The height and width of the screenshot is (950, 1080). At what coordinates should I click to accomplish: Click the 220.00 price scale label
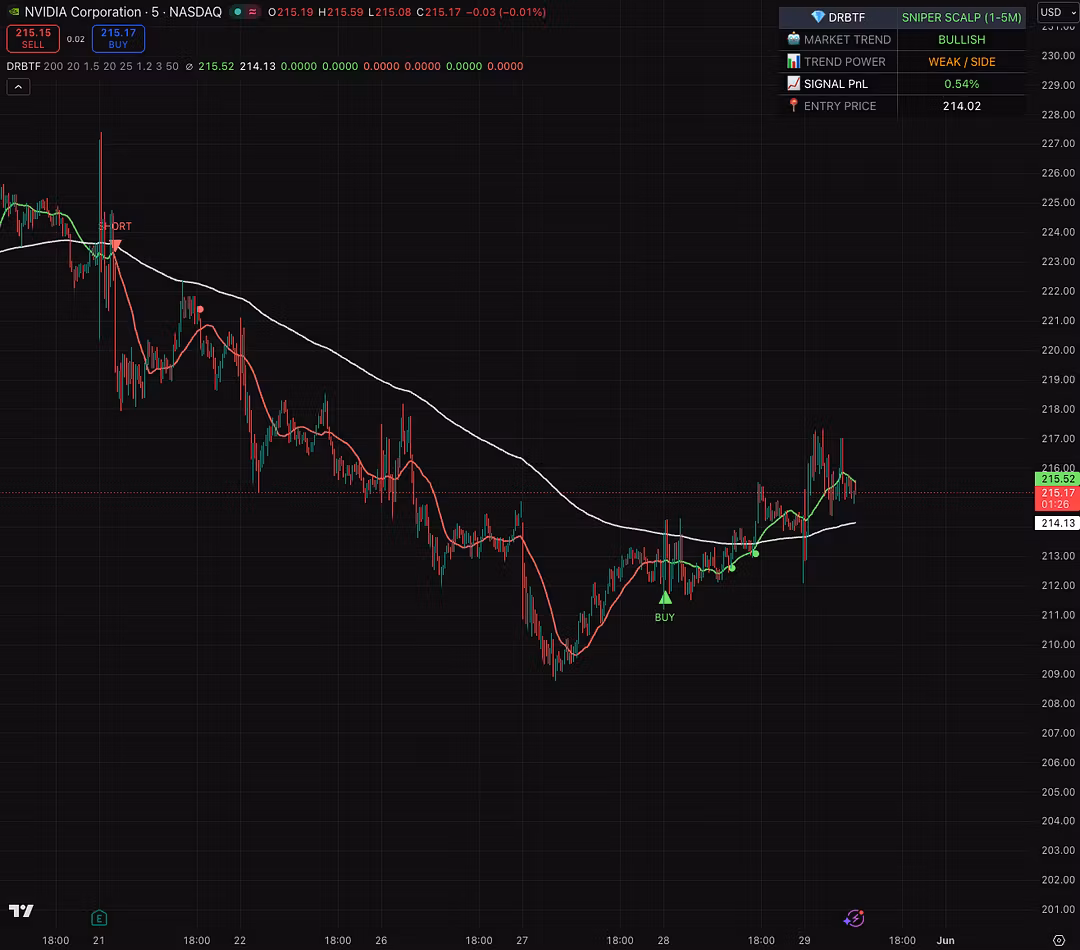coord(1058,350)
